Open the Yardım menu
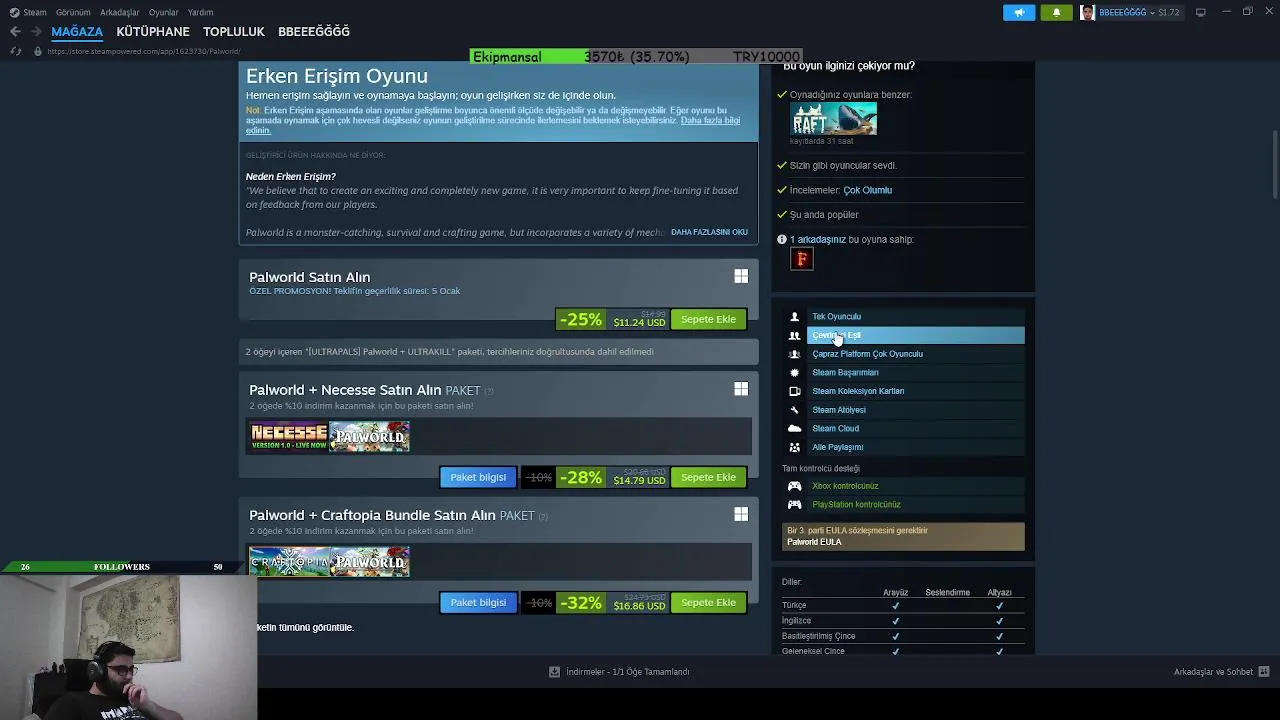 point(200,12)
